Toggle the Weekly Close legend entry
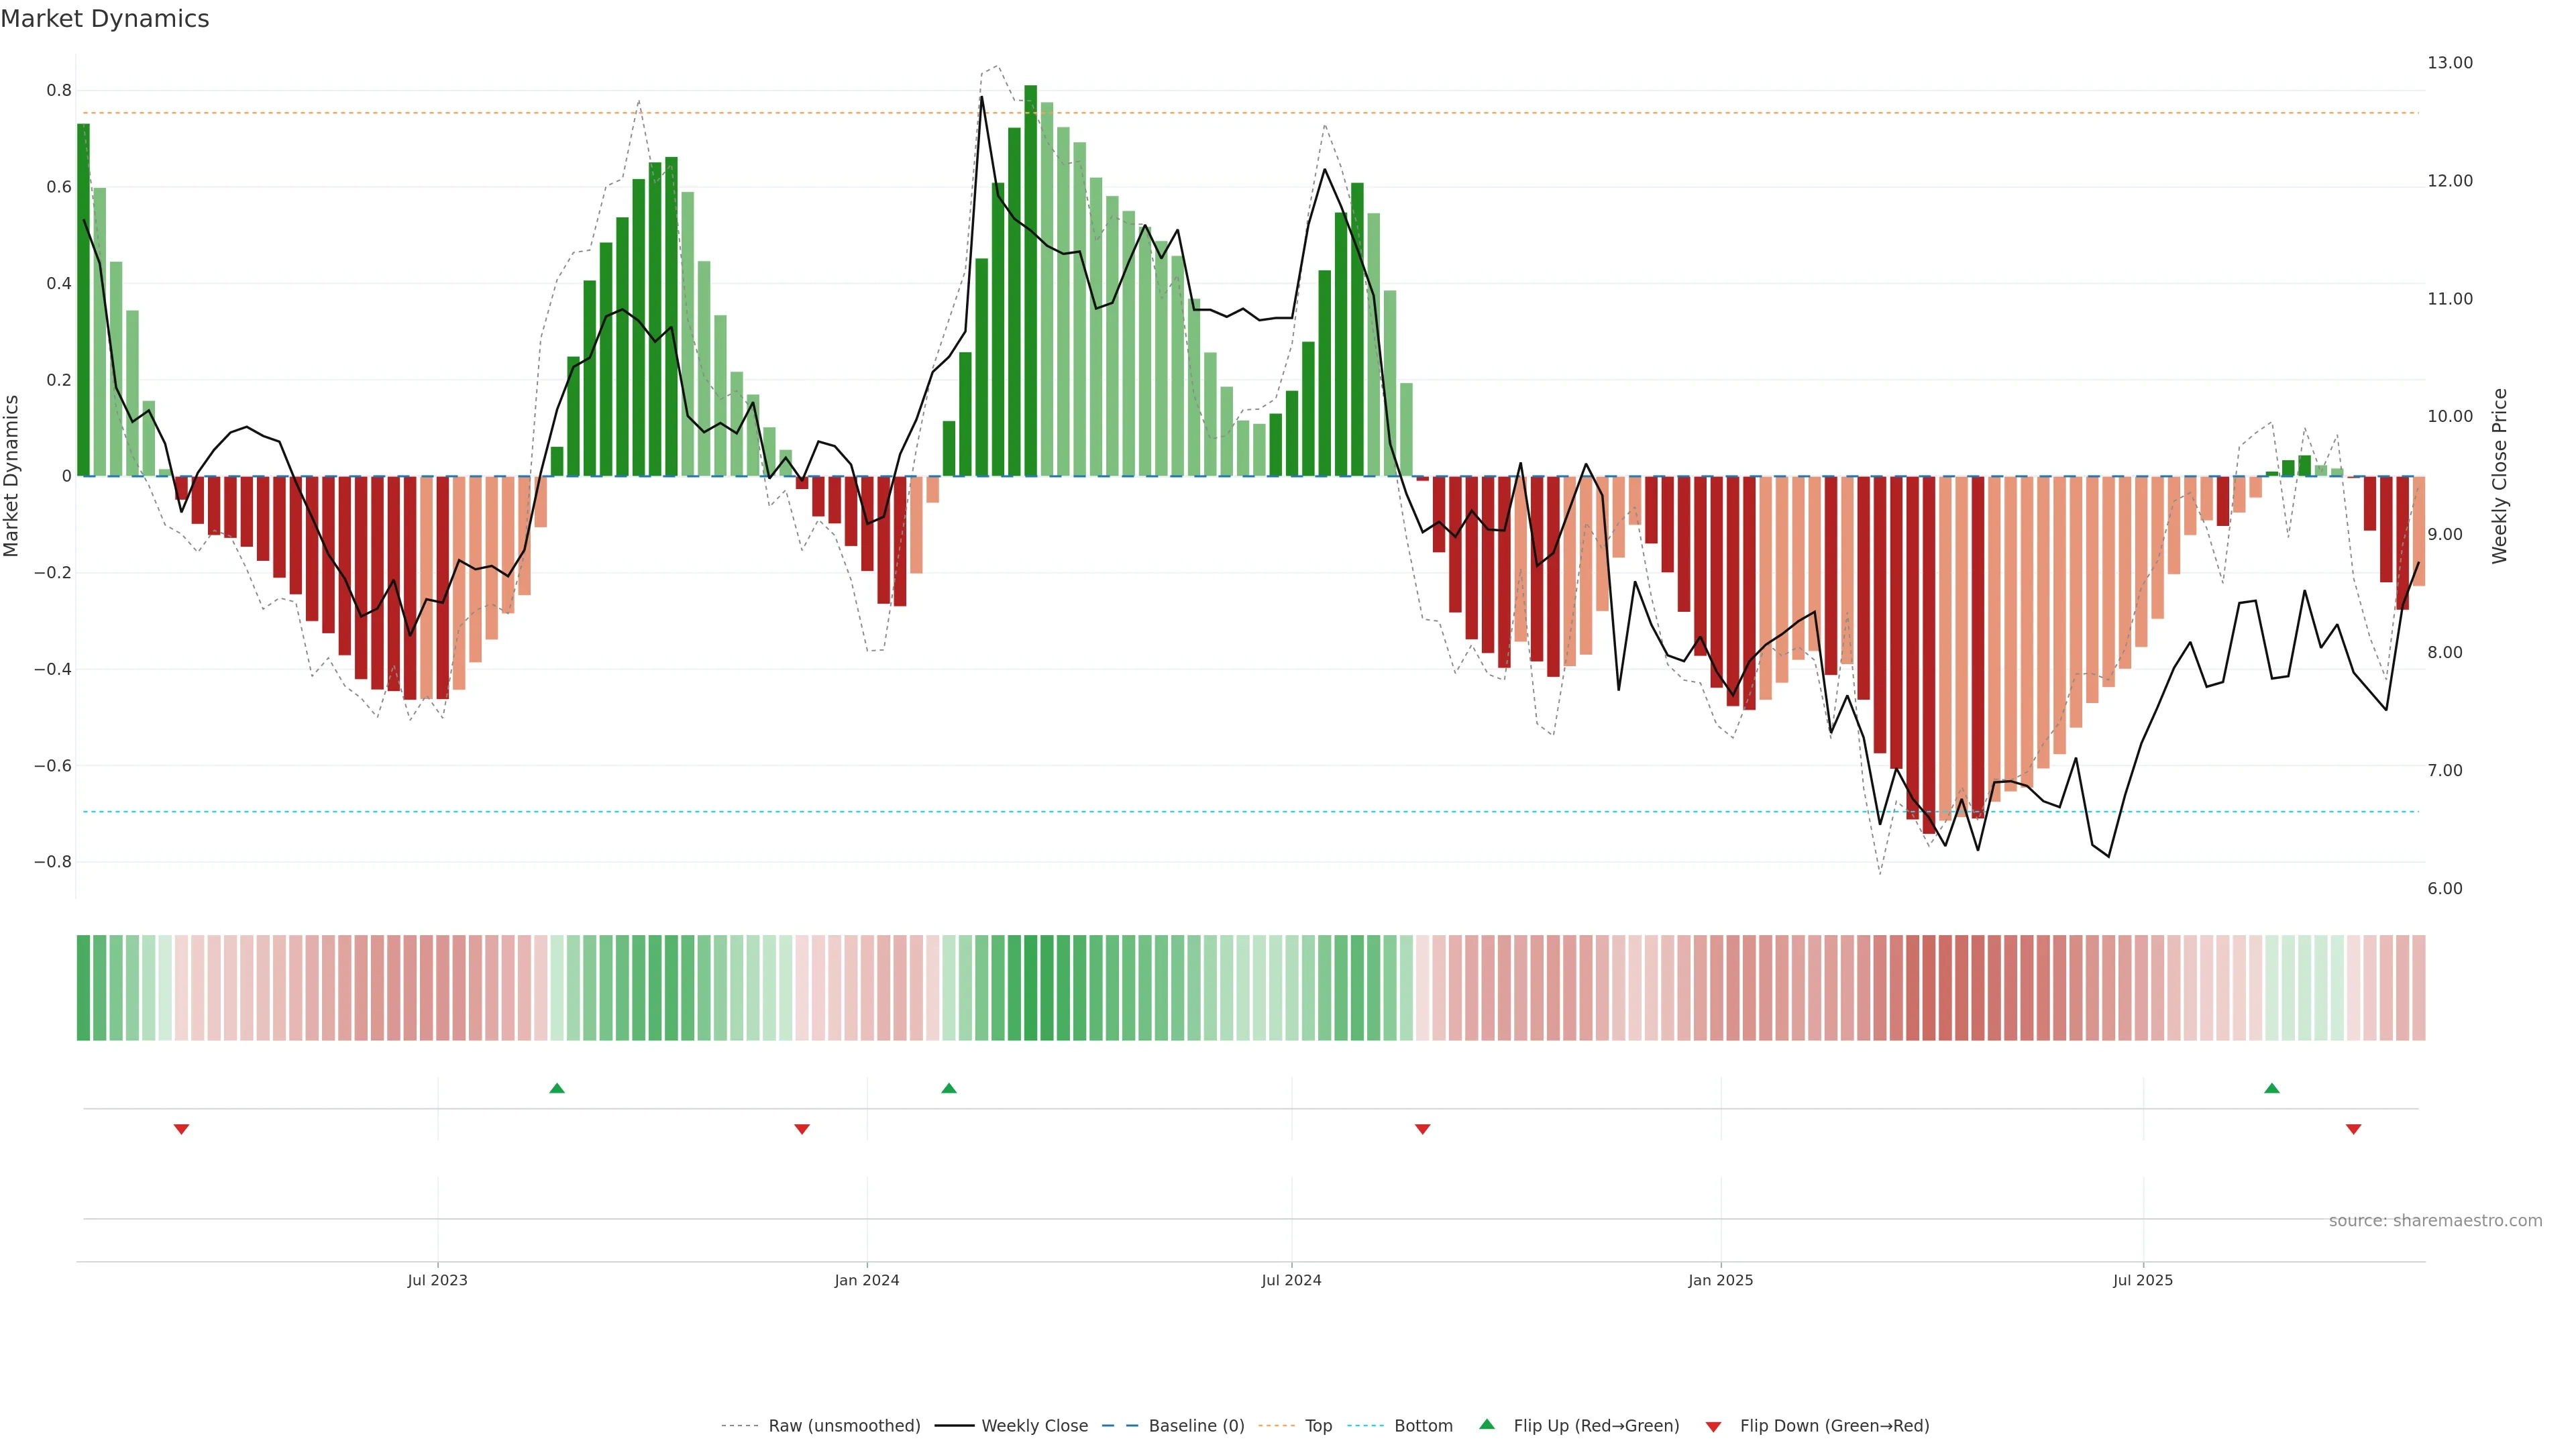 [x=1034, y=1426]
